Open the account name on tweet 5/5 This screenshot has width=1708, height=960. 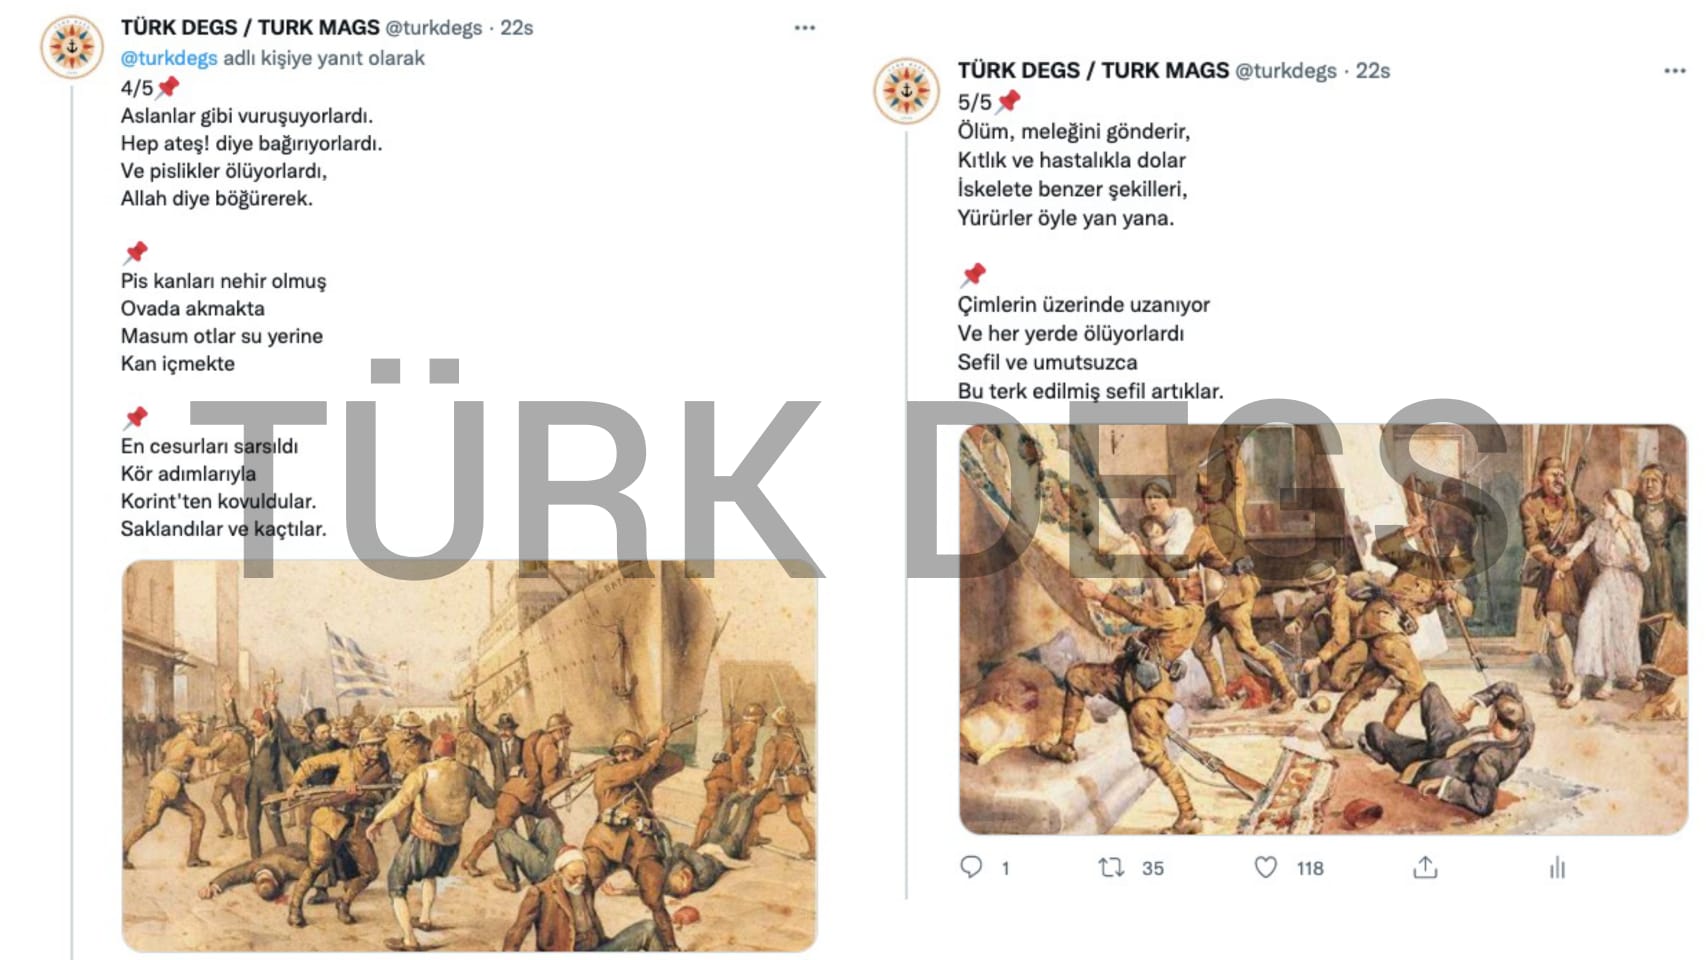pos(1093,70)
